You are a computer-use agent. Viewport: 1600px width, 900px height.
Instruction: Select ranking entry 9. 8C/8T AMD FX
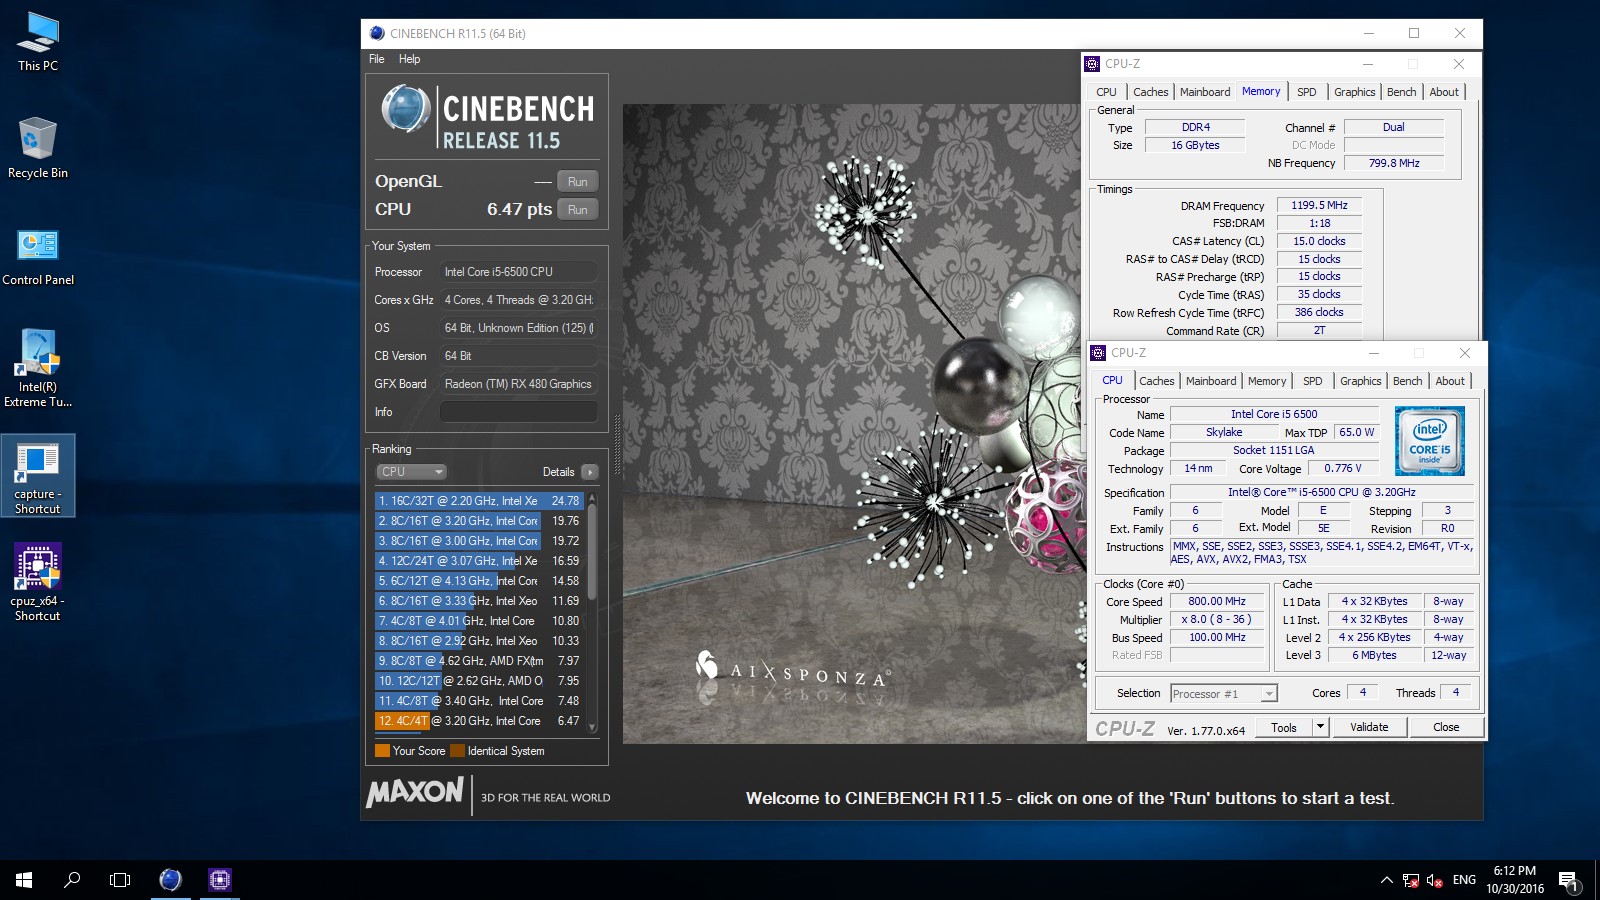pyautogui.click(x=478, y=661)
